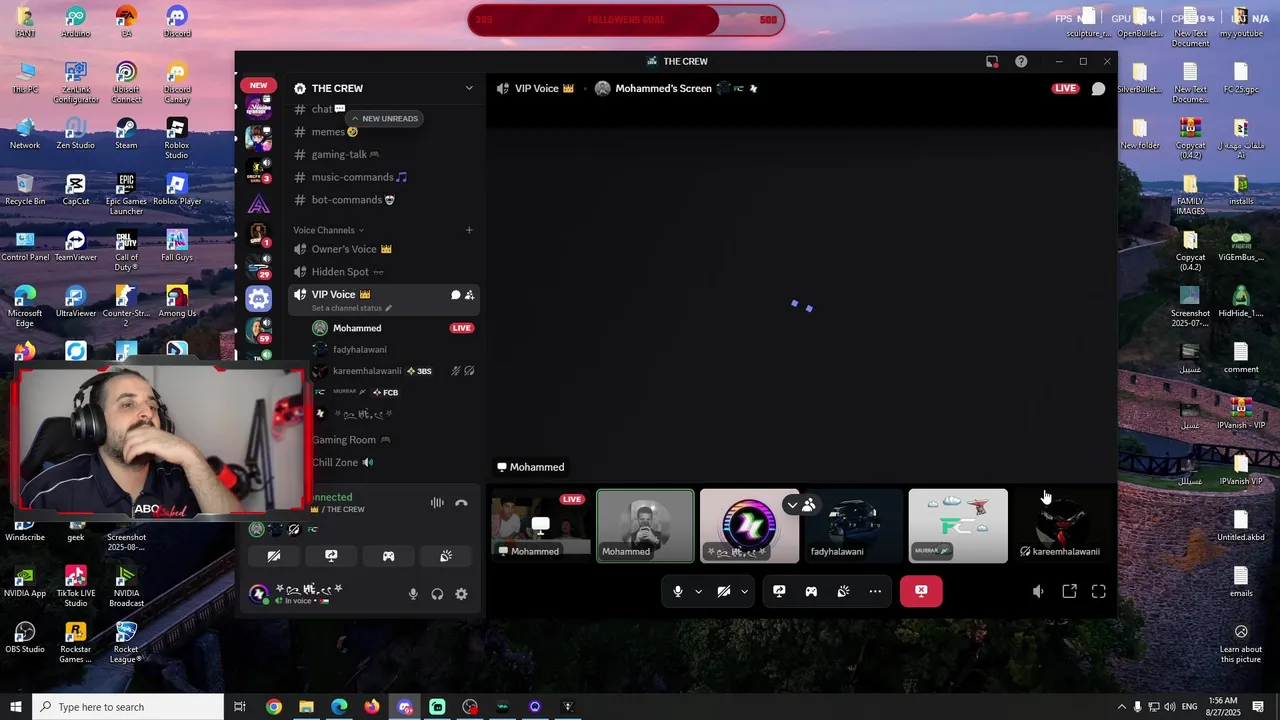
Task: Stop watching stream with red button
Action: click(x=921, y=591)
